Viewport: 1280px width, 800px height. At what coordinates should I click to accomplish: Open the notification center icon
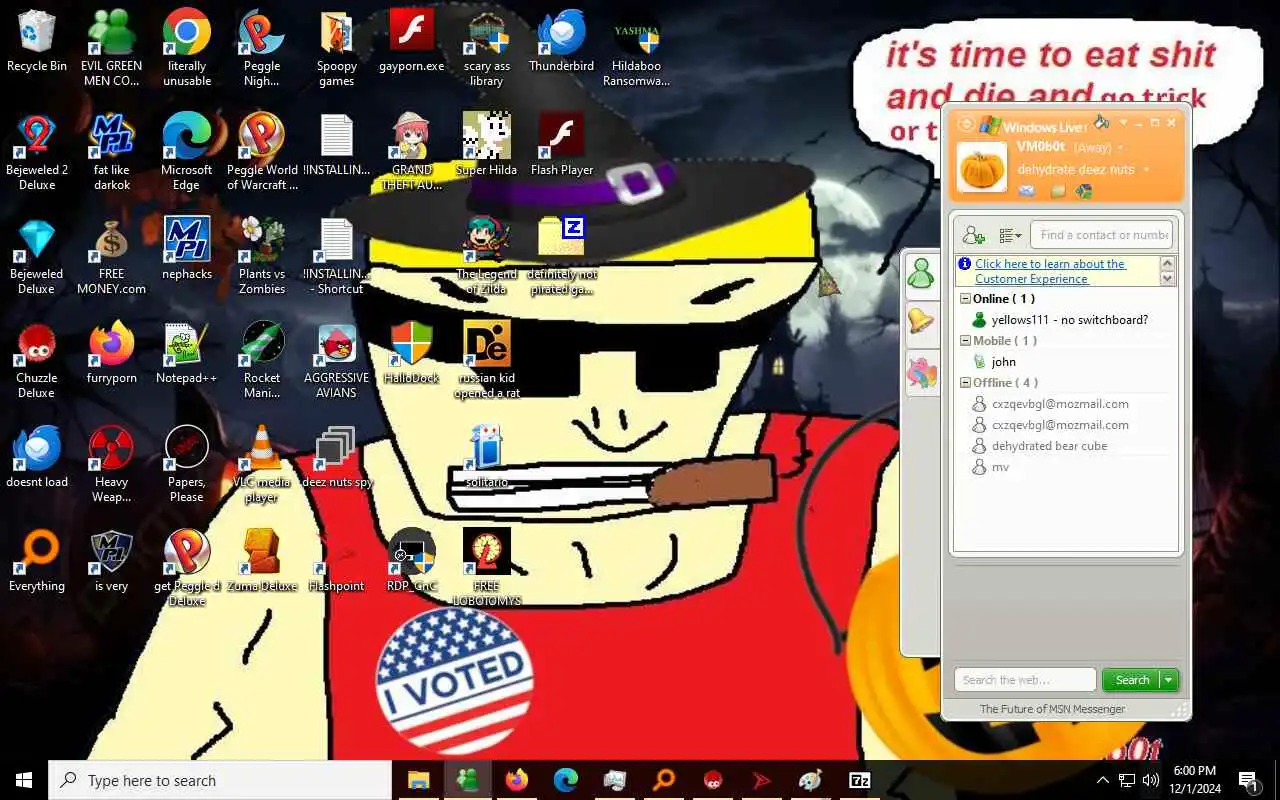1249,780
